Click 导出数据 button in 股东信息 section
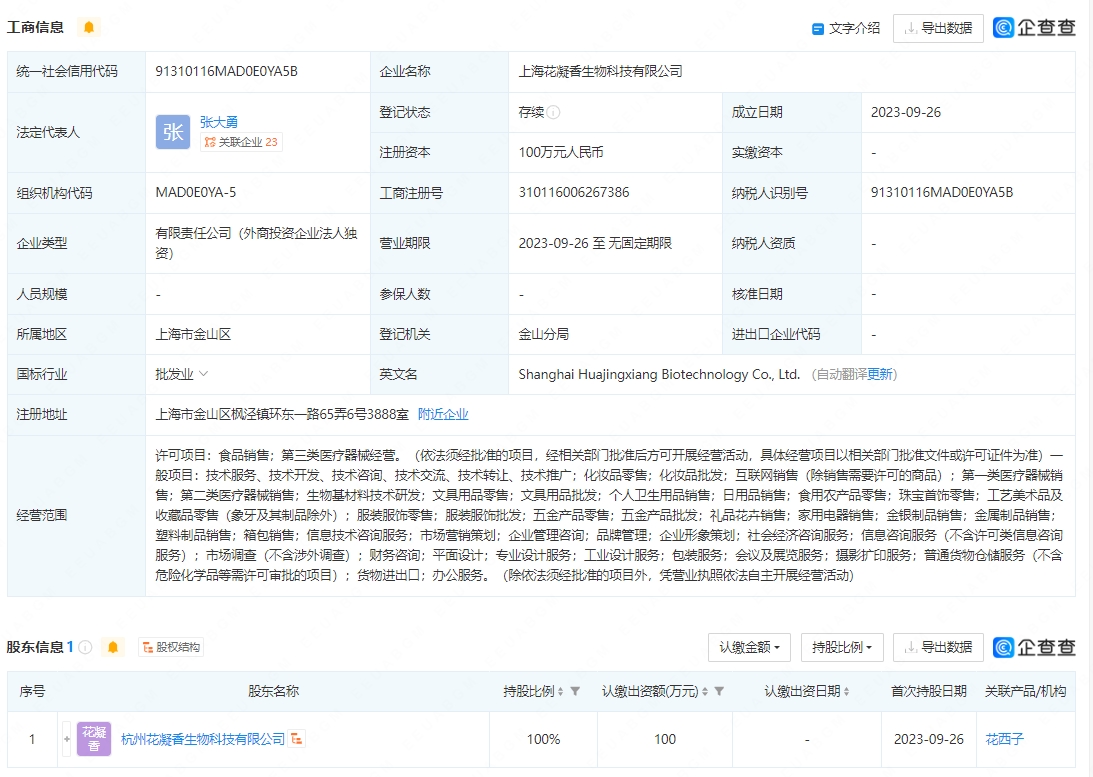Viewport: 1093px width, 777px height. [938, 647]
